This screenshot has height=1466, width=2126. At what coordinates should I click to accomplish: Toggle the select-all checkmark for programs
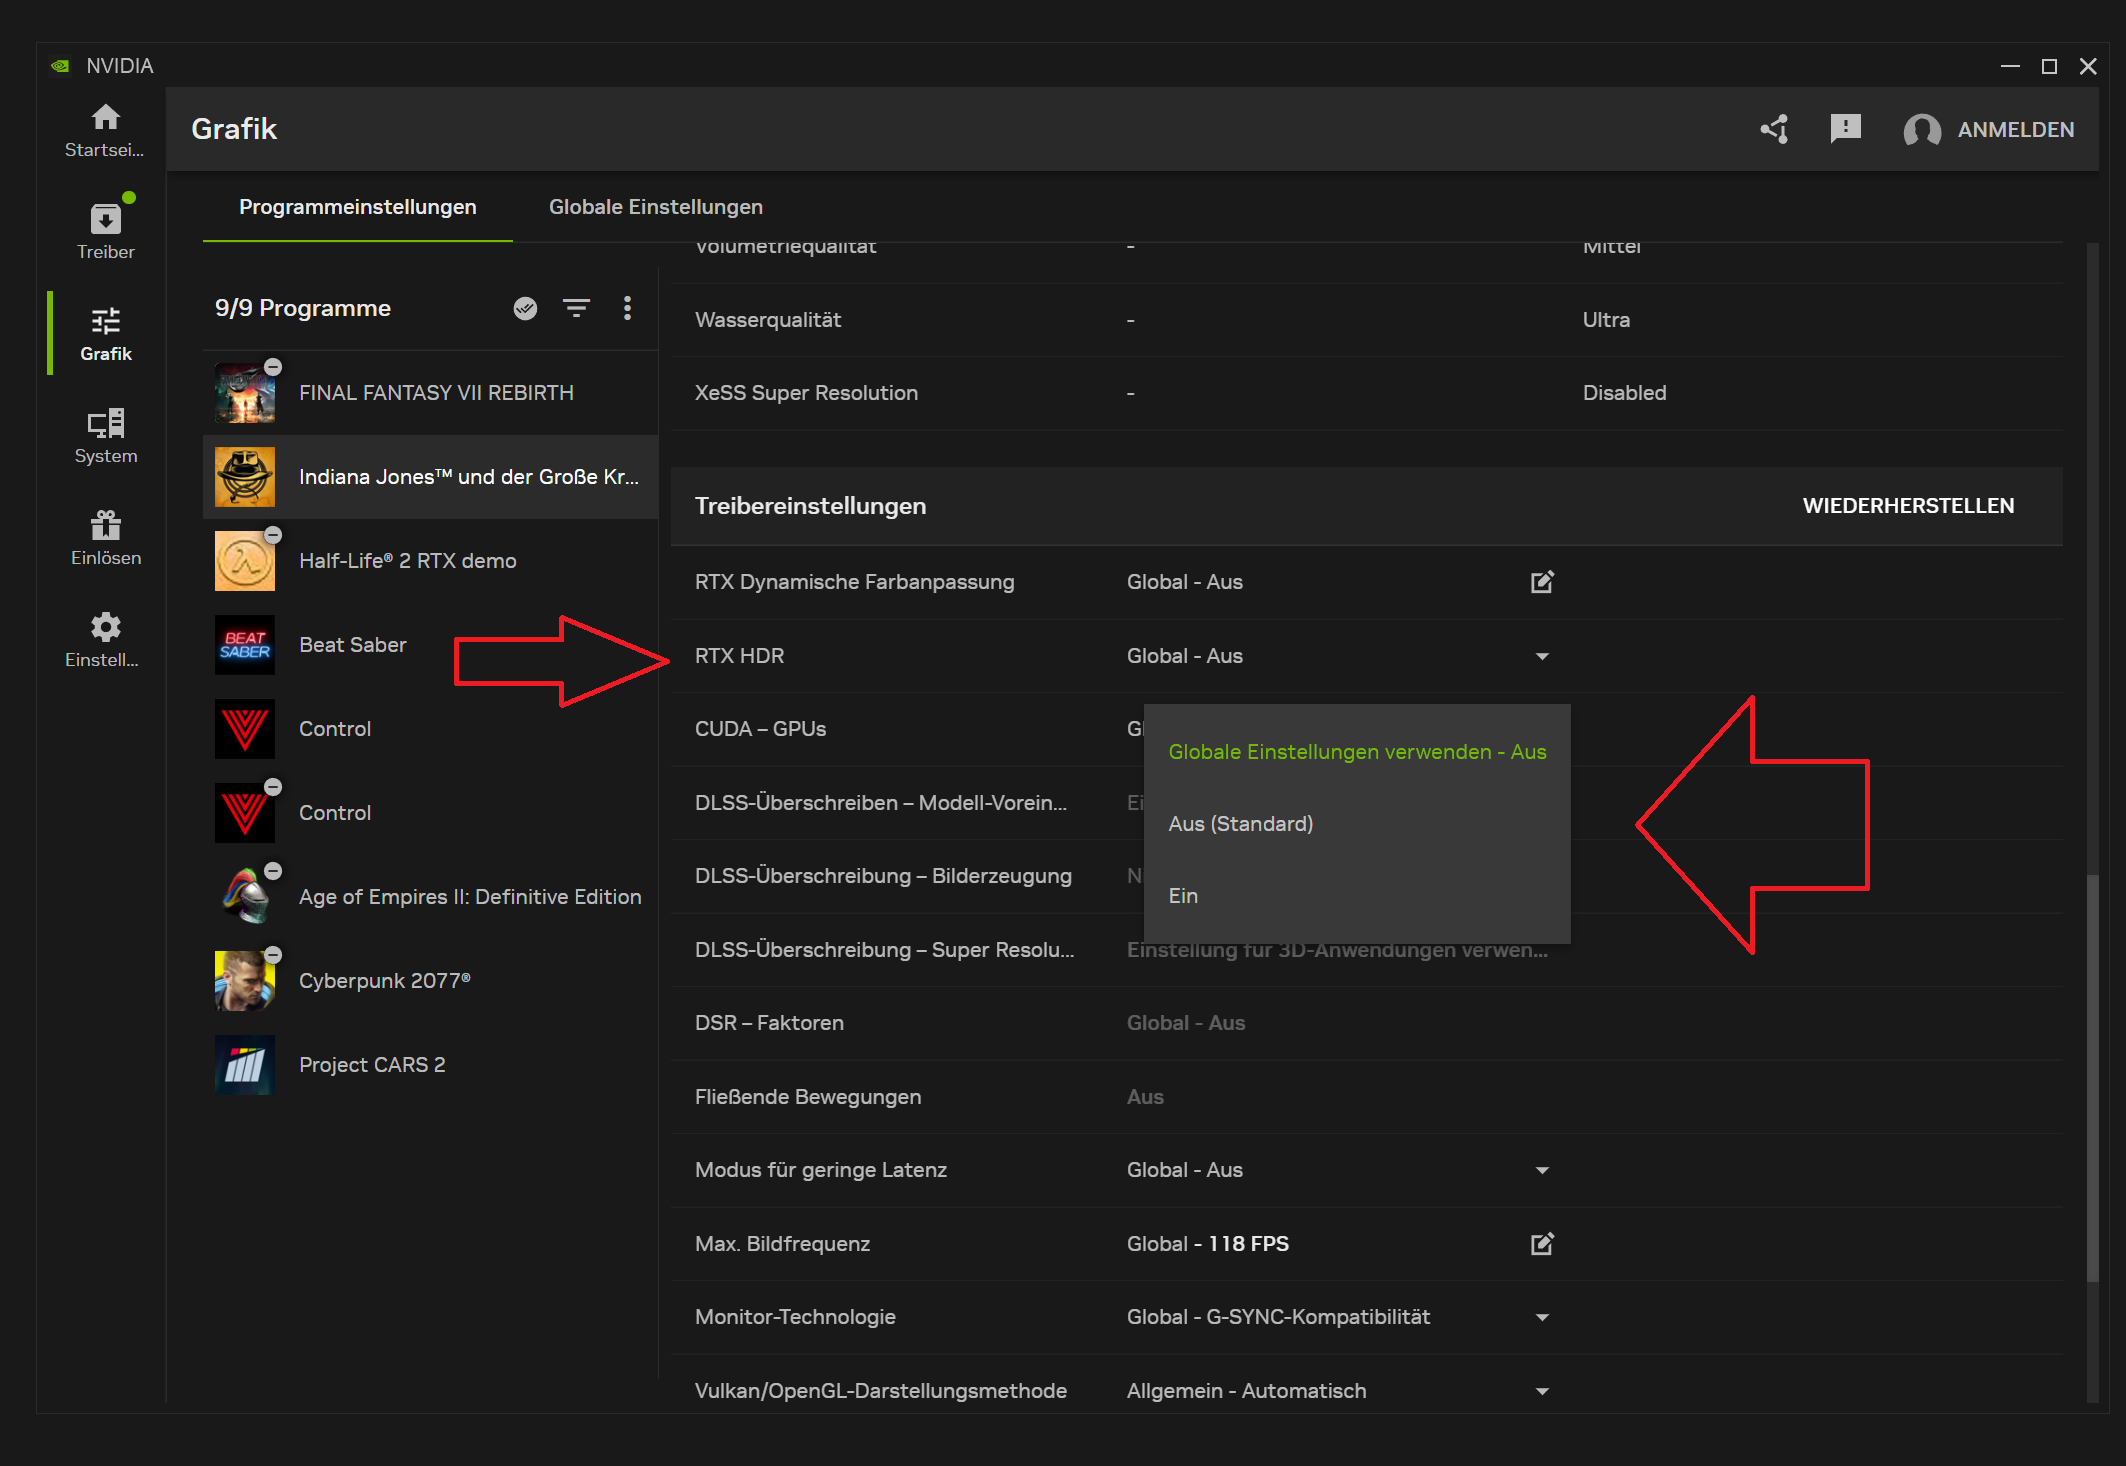pos(525,308)
